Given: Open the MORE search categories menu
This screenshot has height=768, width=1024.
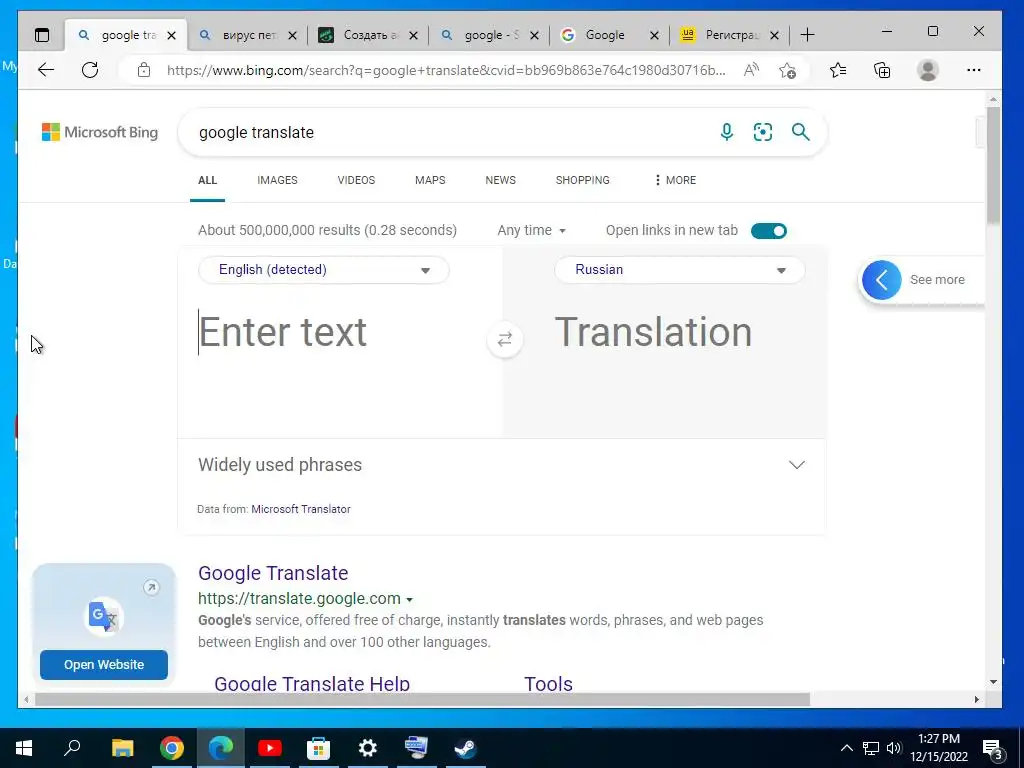Looking at the screenshot, I should pos(675,180).
